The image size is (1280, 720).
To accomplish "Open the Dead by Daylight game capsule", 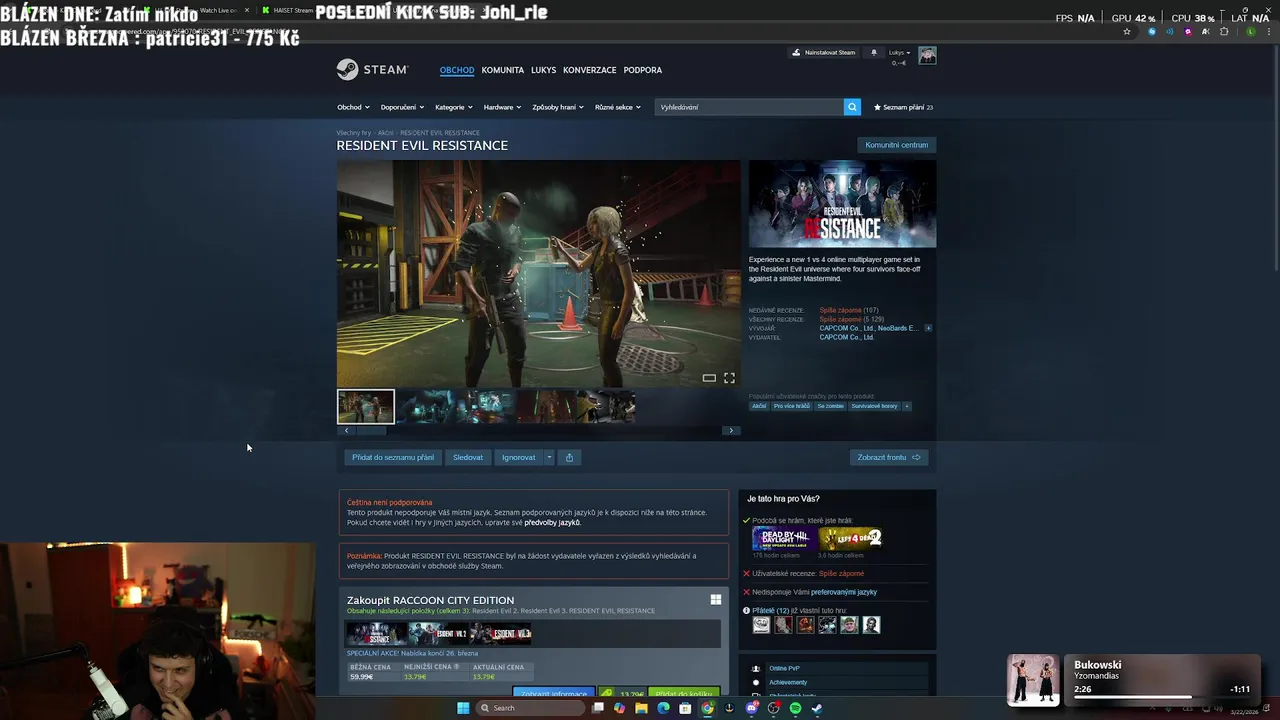I will [x=782, y=538].
